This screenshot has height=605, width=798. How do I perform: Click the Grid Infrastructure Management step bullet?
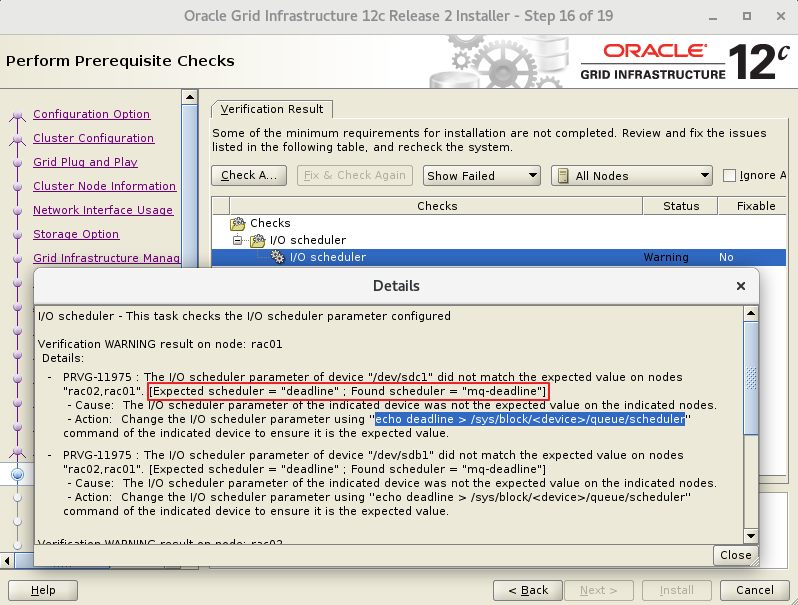[x=17, y=258]
